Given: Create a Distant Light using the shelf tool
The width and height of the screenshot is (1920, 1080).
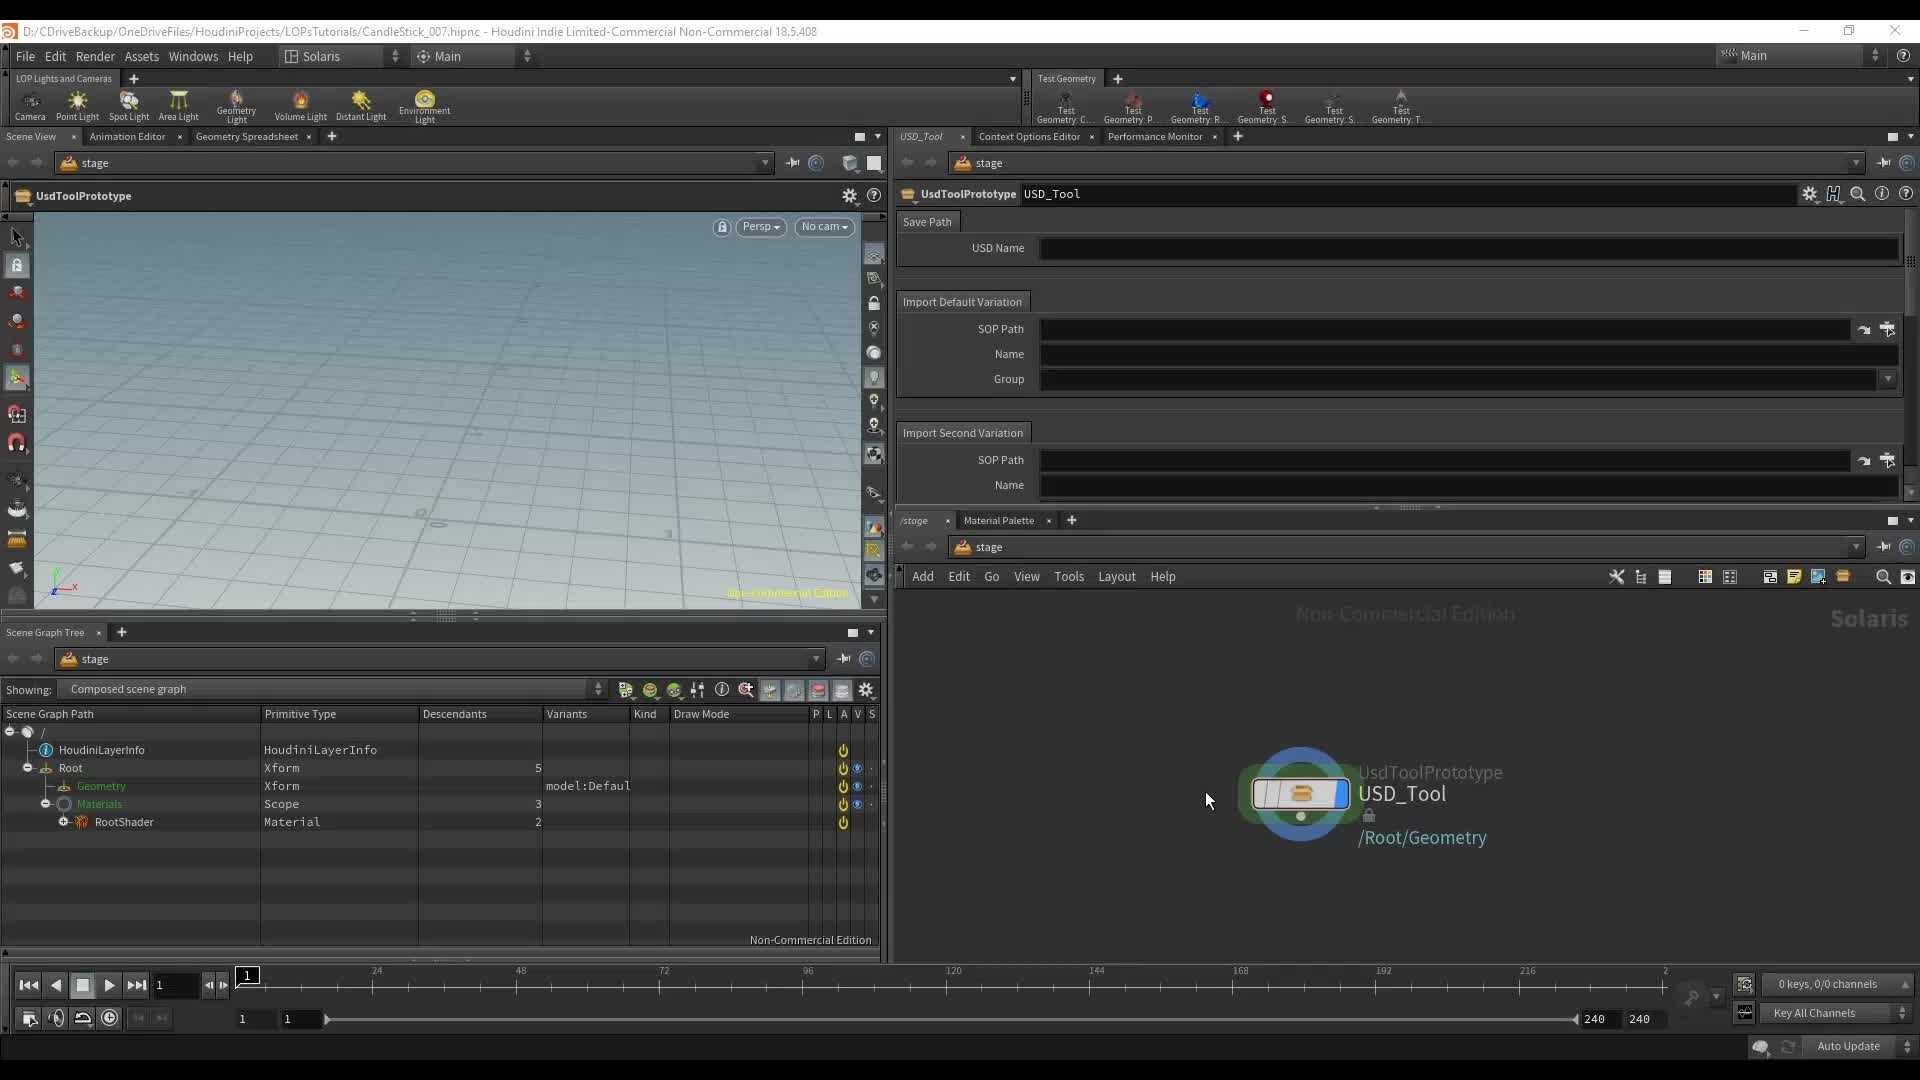Looking at the screenshot, I should pyautogui.click(x=361, y=105).
